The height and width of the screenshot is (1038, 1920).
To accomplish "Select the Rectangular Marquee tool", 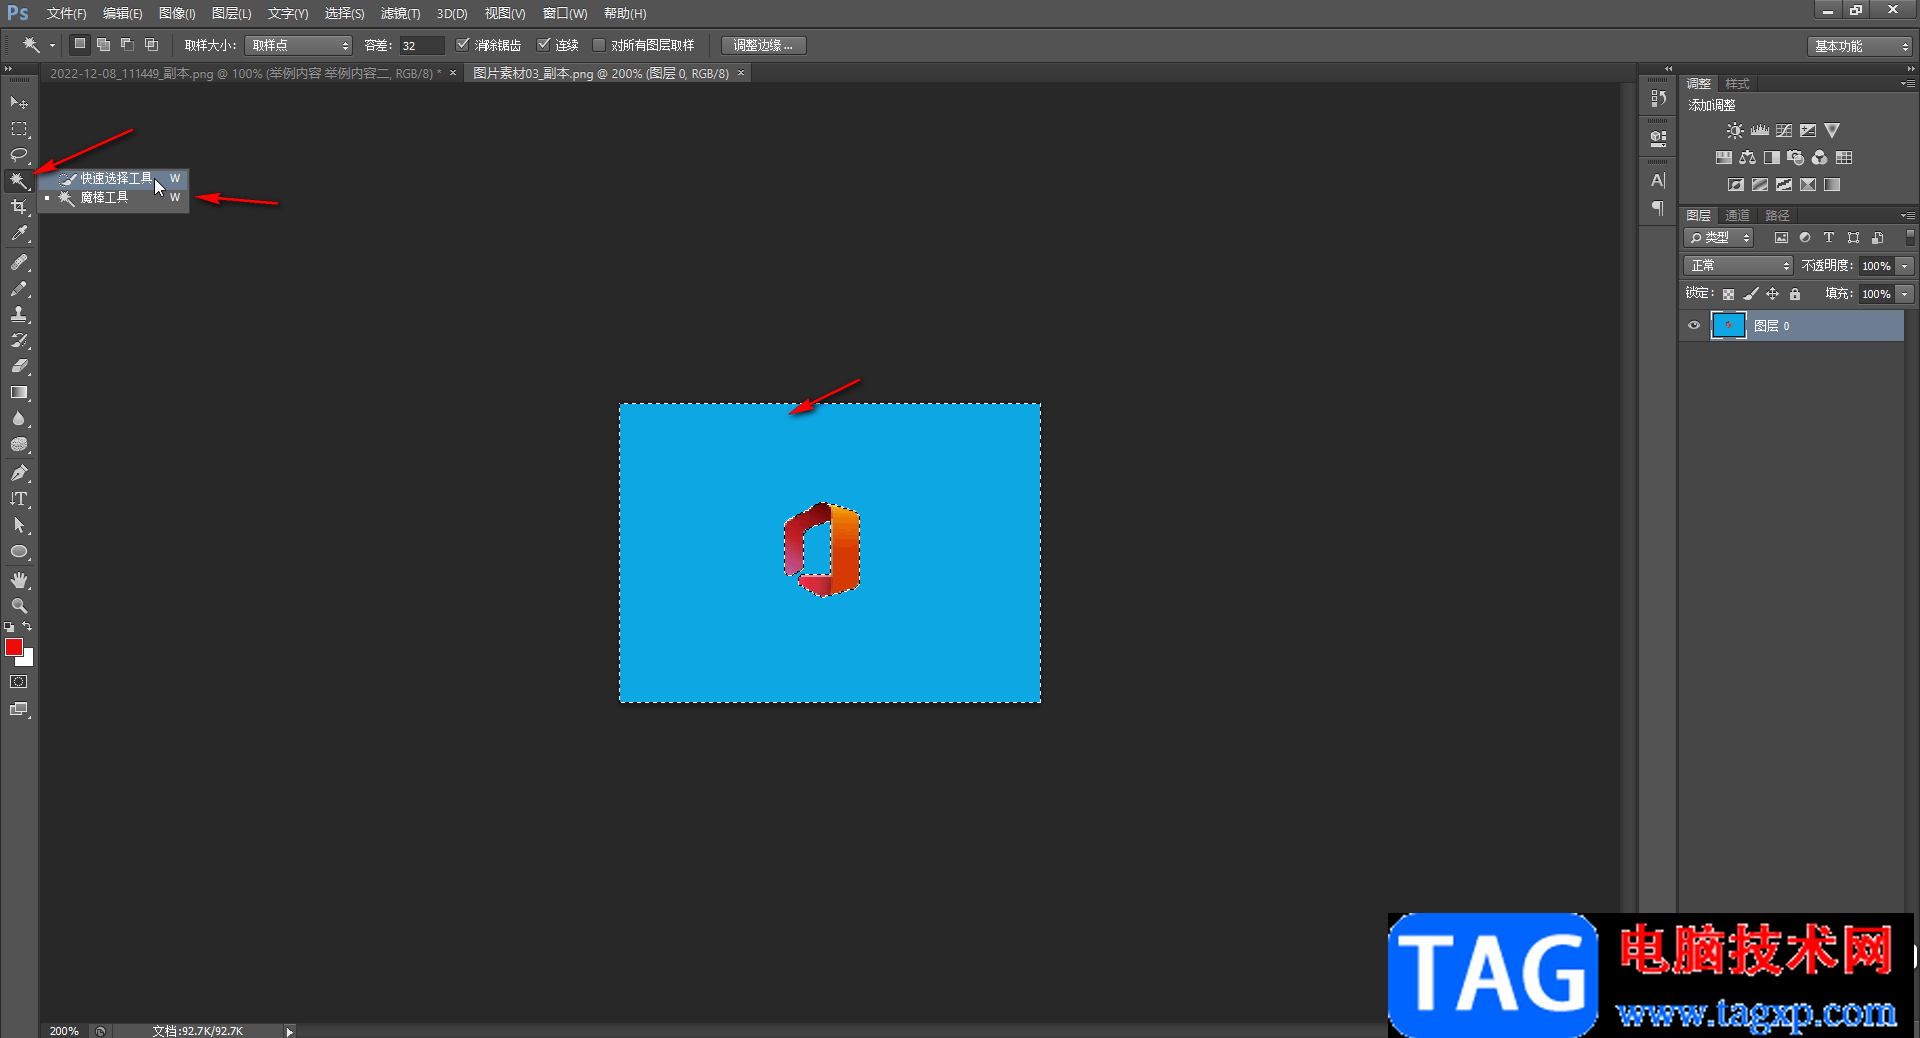I will click(19, 129).
